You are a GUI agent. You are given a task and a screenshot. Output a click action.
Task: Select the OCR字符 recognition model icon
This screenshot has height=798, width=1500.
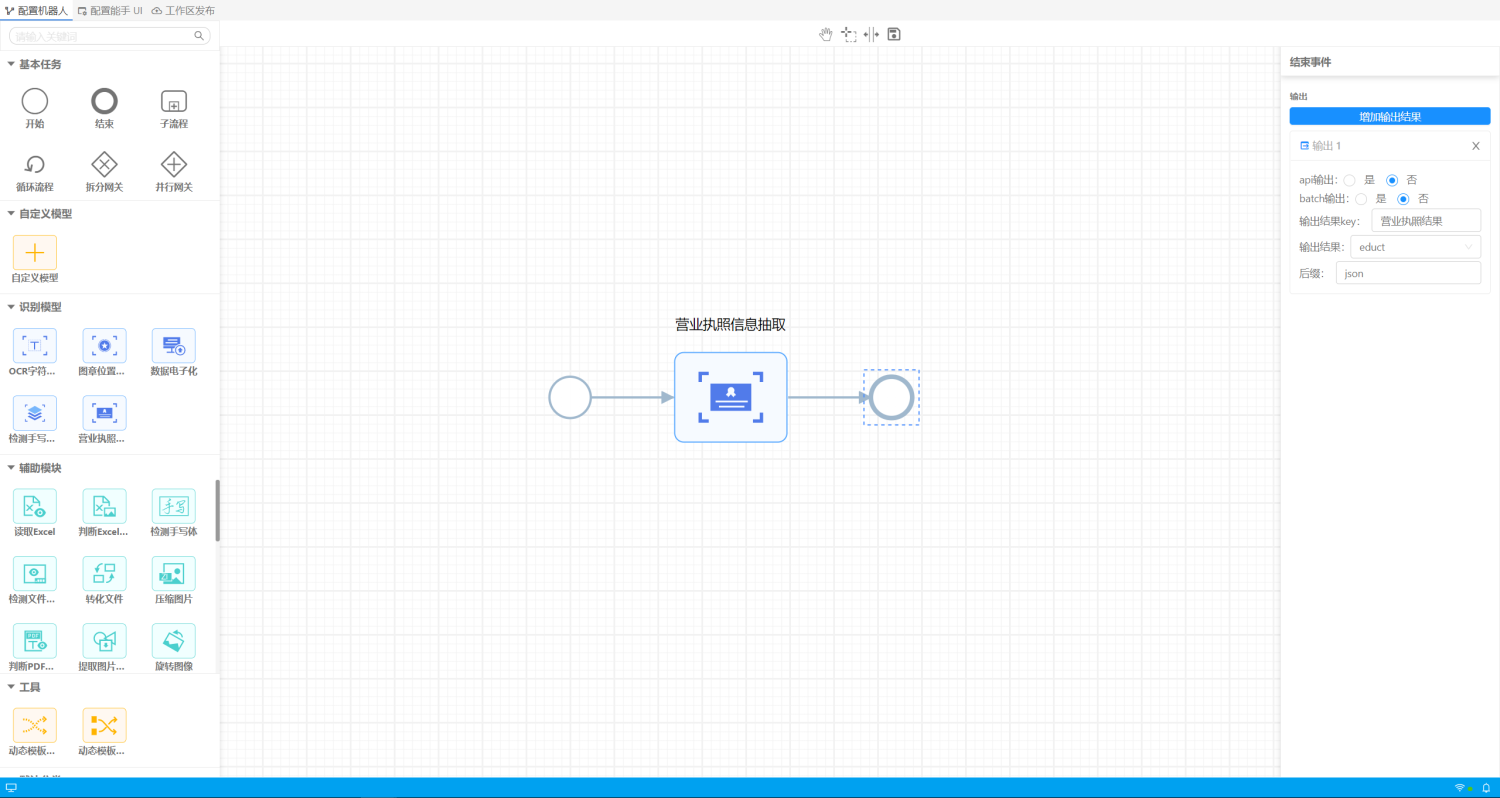[35, 345]
